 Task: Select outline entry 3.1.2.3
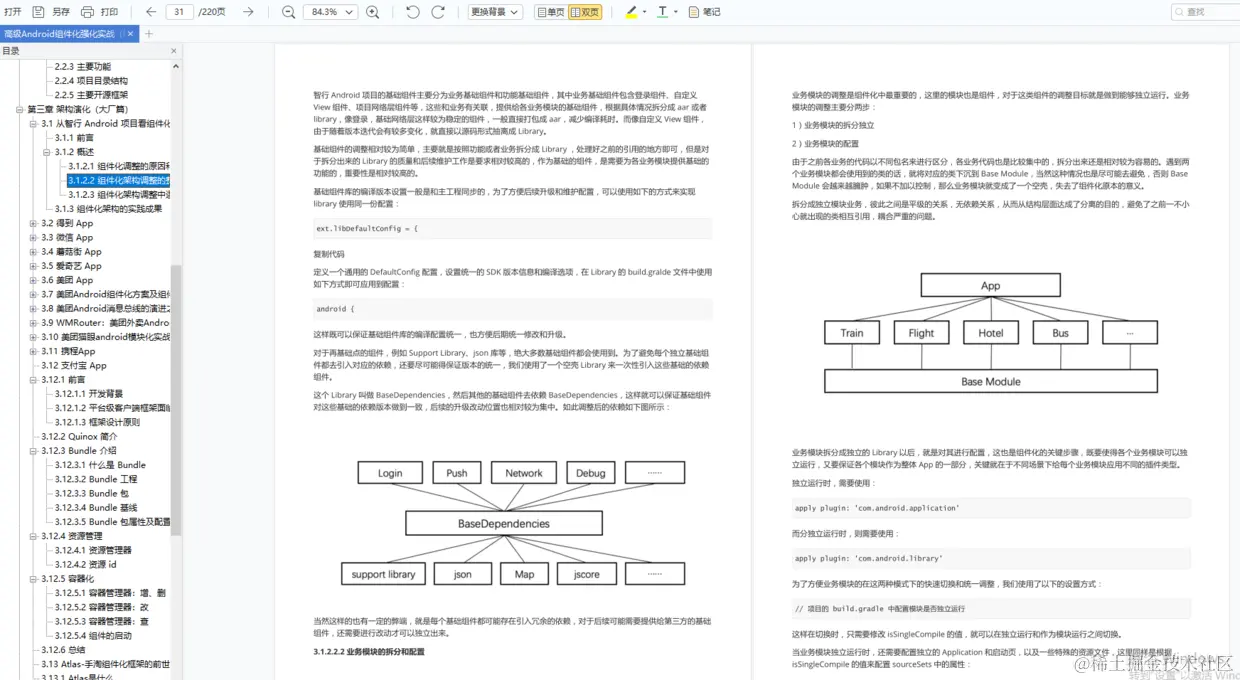tap(119, 195)
